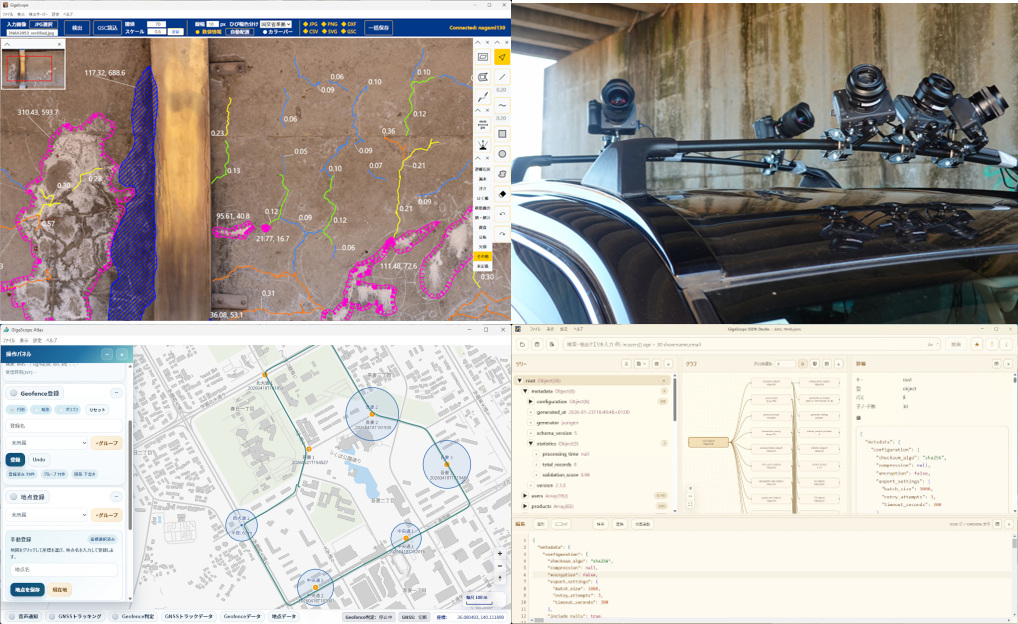Click the 一括保存 button in GigaScope
The image size is (1018, 624).
tap(378, 28)
